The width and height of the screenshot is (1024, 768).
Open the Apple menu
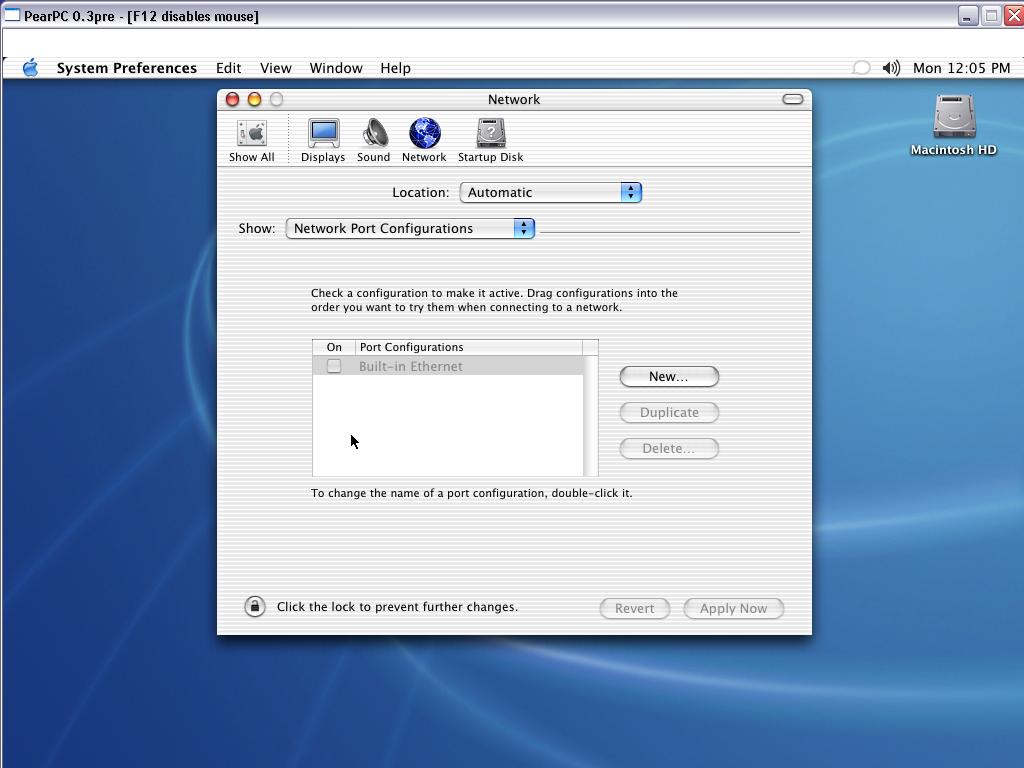click(x=30, y=68)
